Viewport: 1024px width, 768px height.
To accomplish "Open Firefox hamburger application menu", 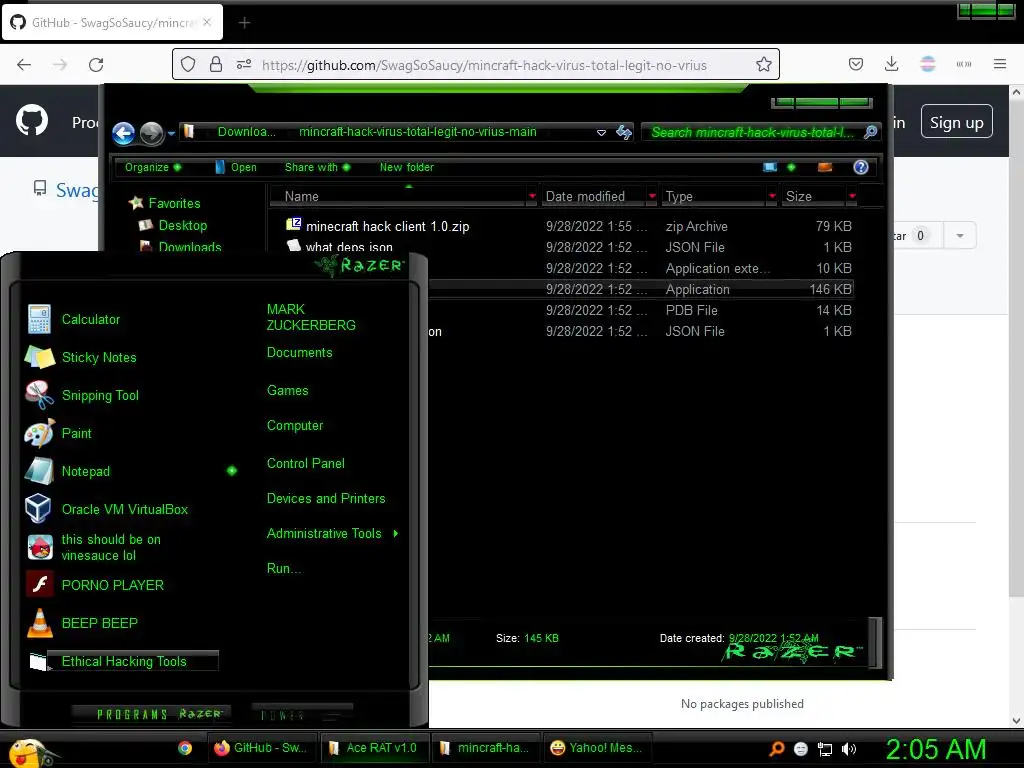I will [x=1000, y=64].
